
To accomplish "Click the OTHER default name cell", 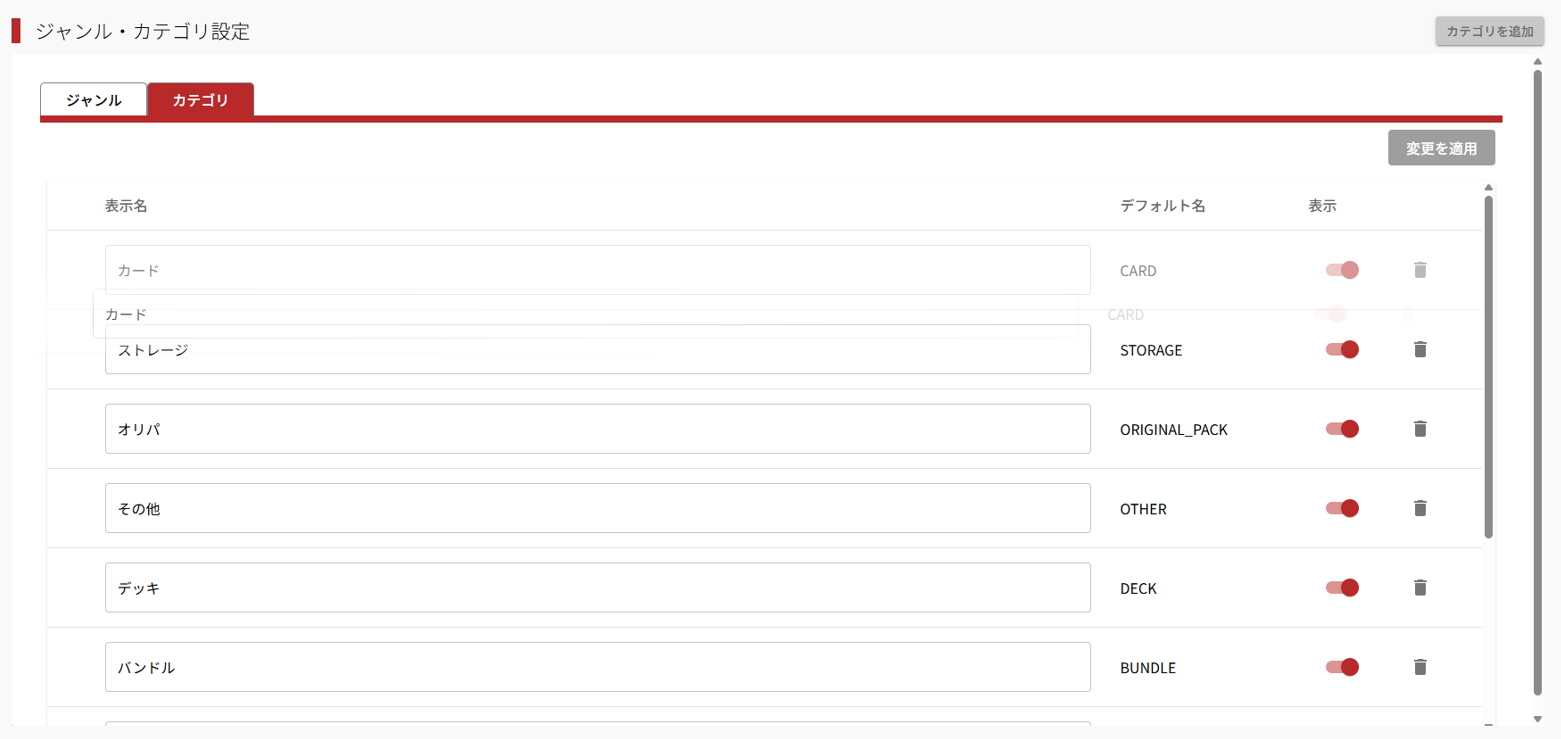I will tap(1143, 509).
